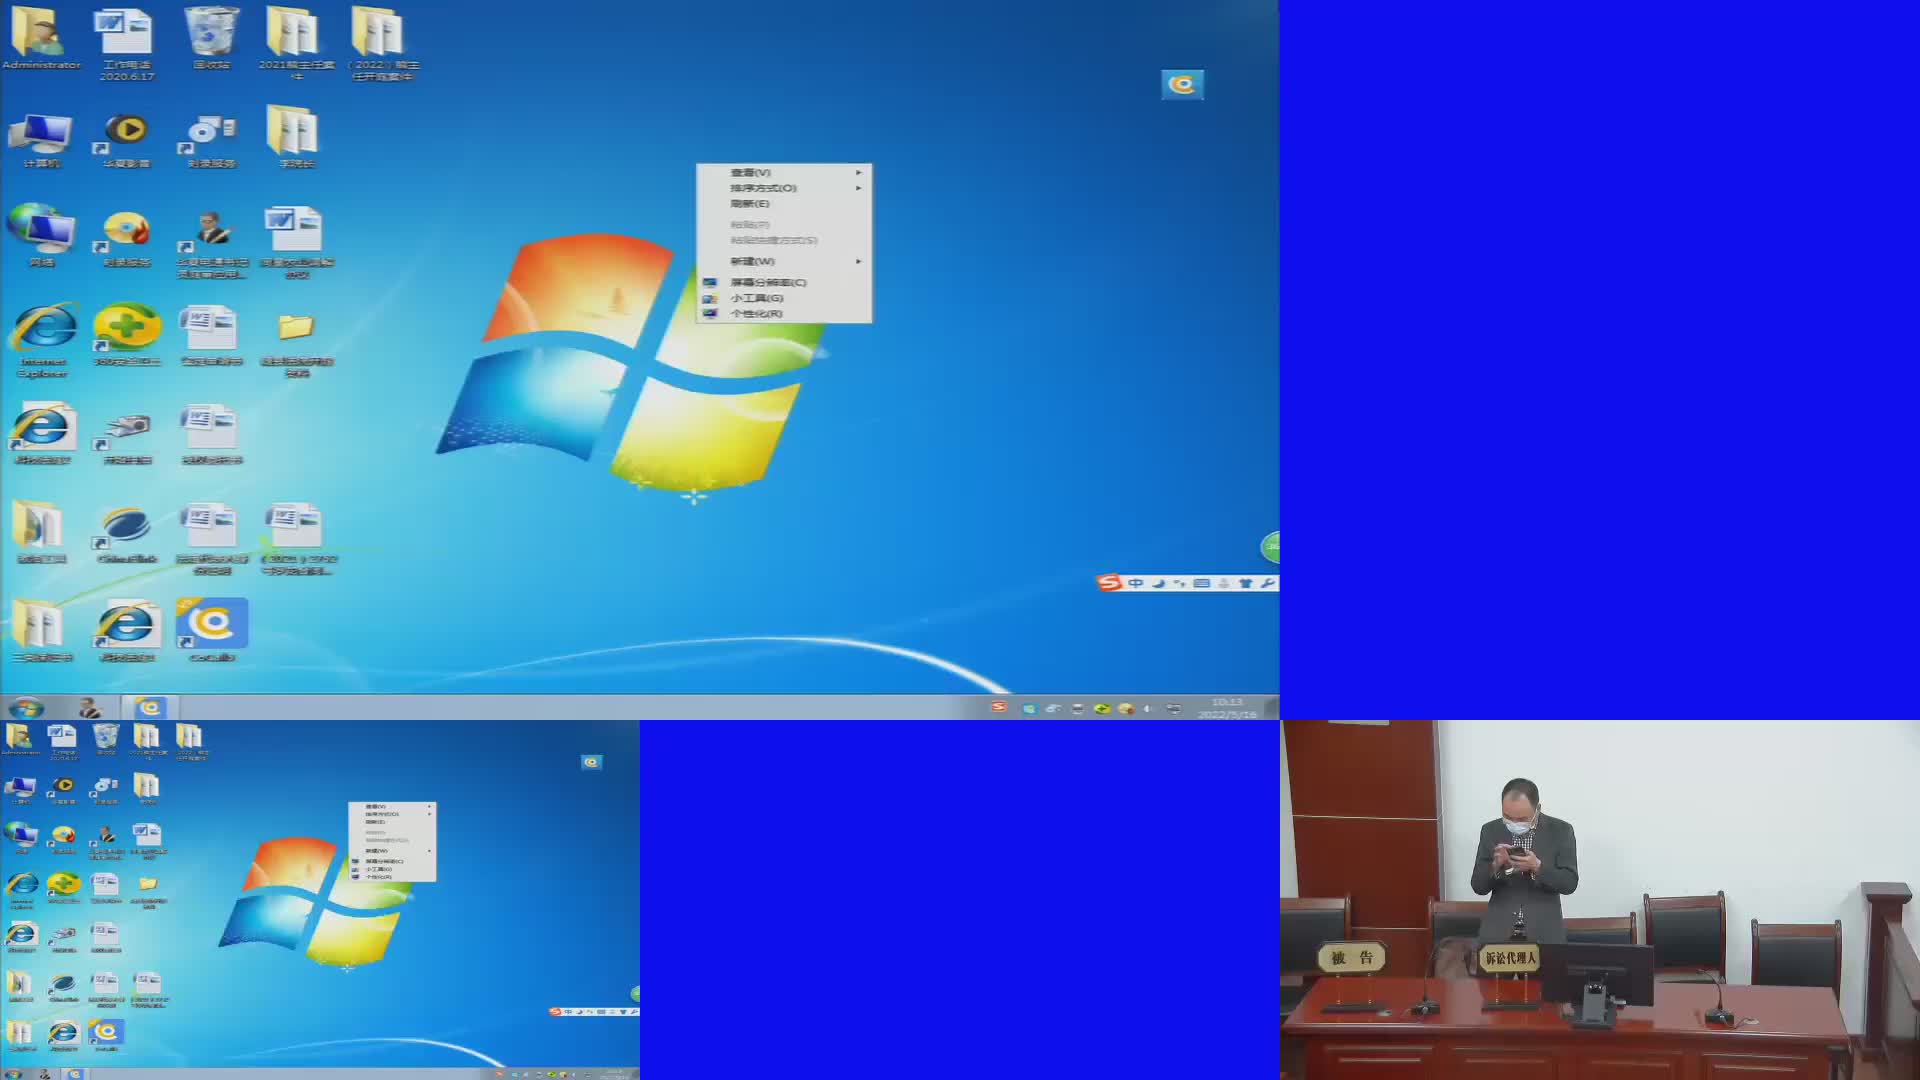The image size is (1920, 1080).
Task: Open soft keyboard icon on IME bar, large view
Action: point(1202,583)
